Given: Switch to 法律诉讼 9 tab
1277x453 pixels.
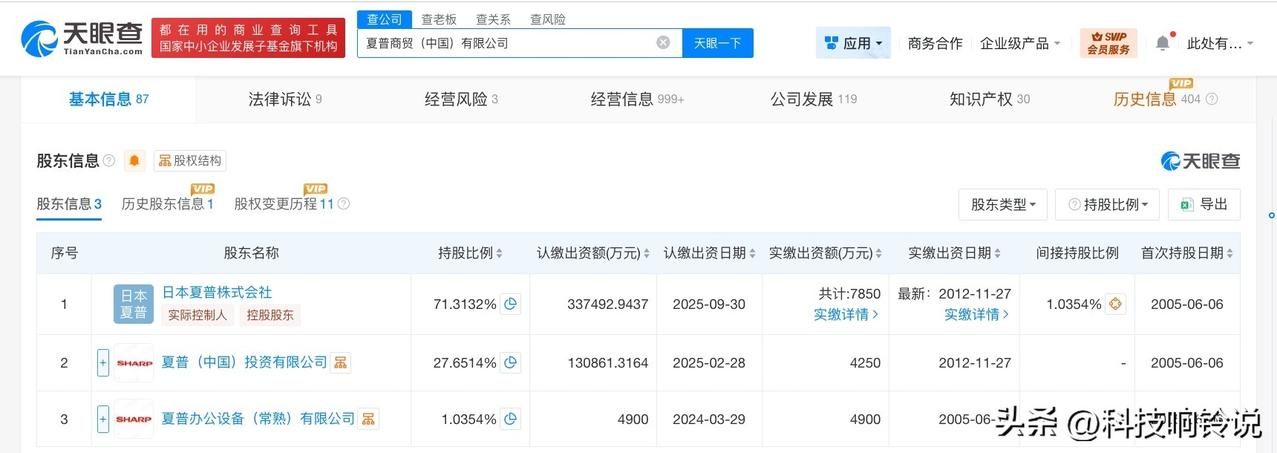Looking at the screenshot, I should (285, 99).
